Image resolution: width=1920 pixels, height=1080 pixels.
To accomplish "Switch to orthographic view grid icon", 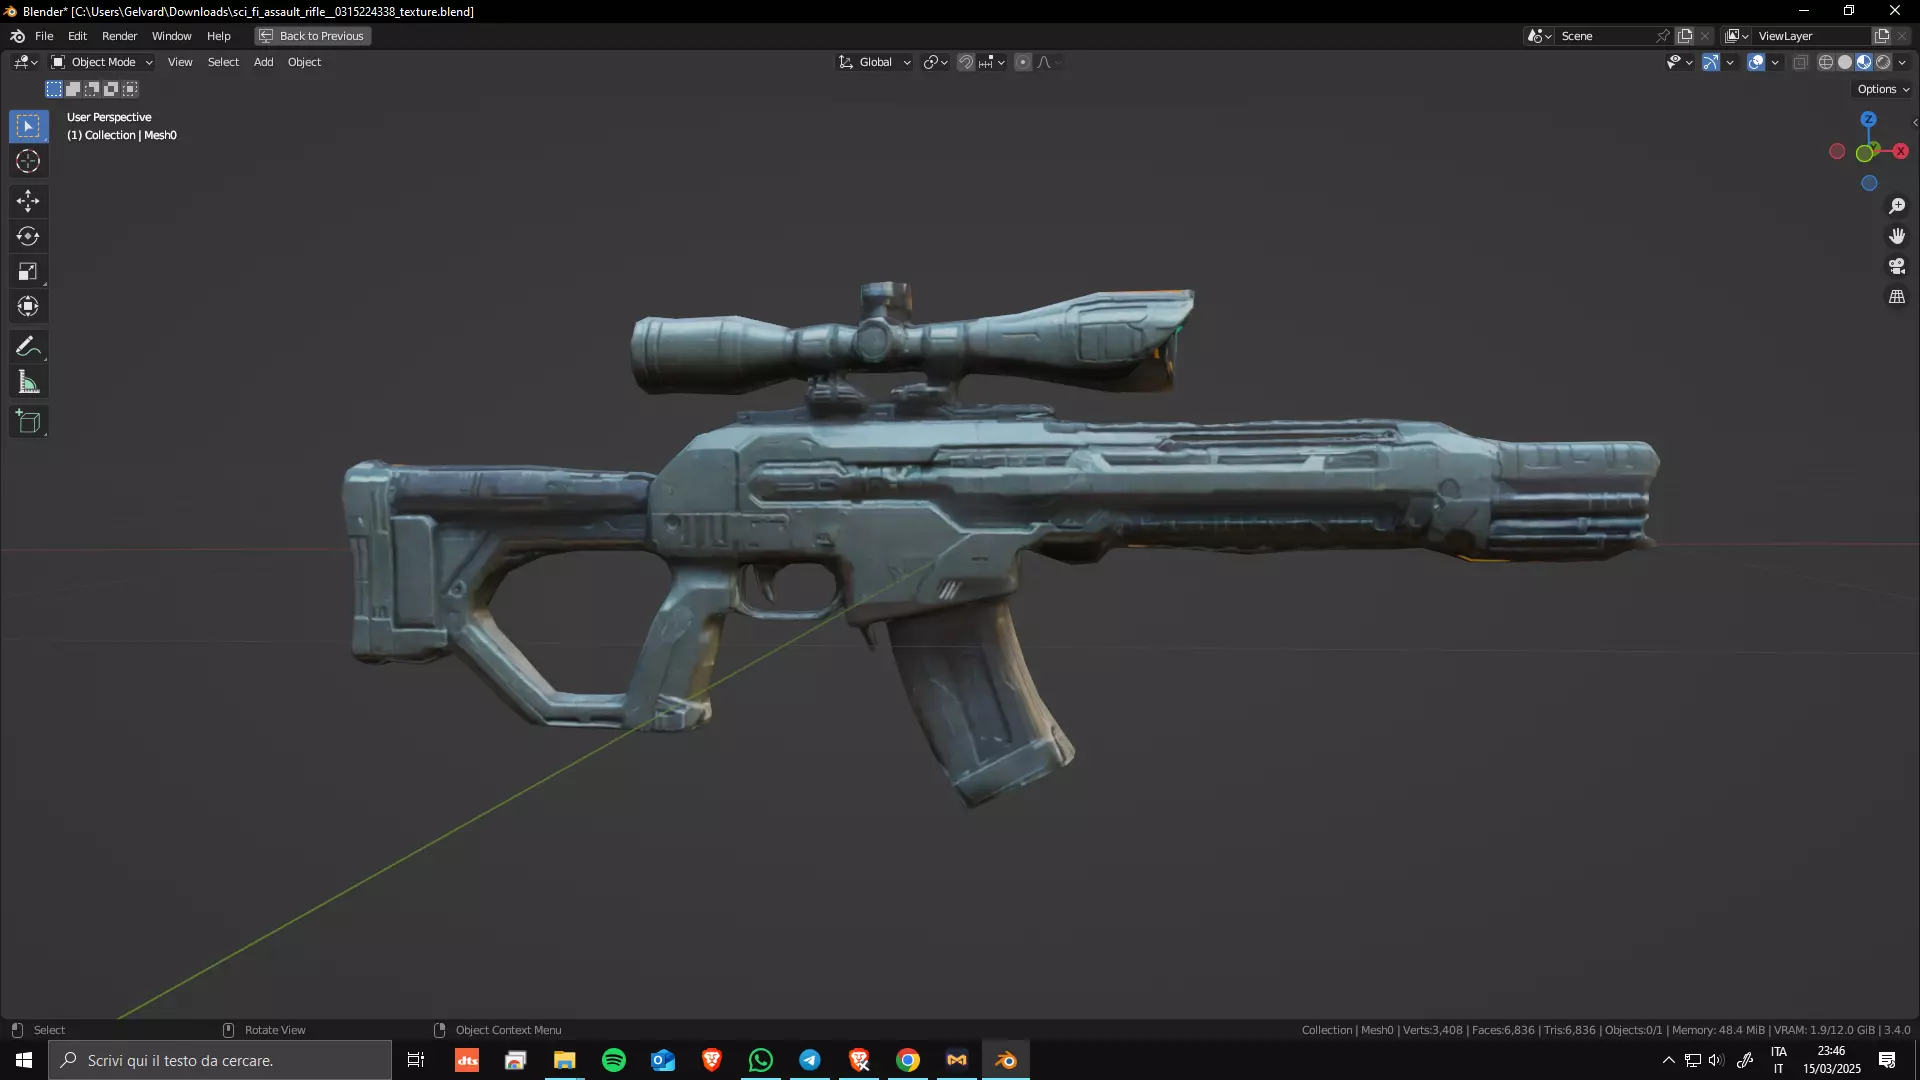I will click(1897, 297).
